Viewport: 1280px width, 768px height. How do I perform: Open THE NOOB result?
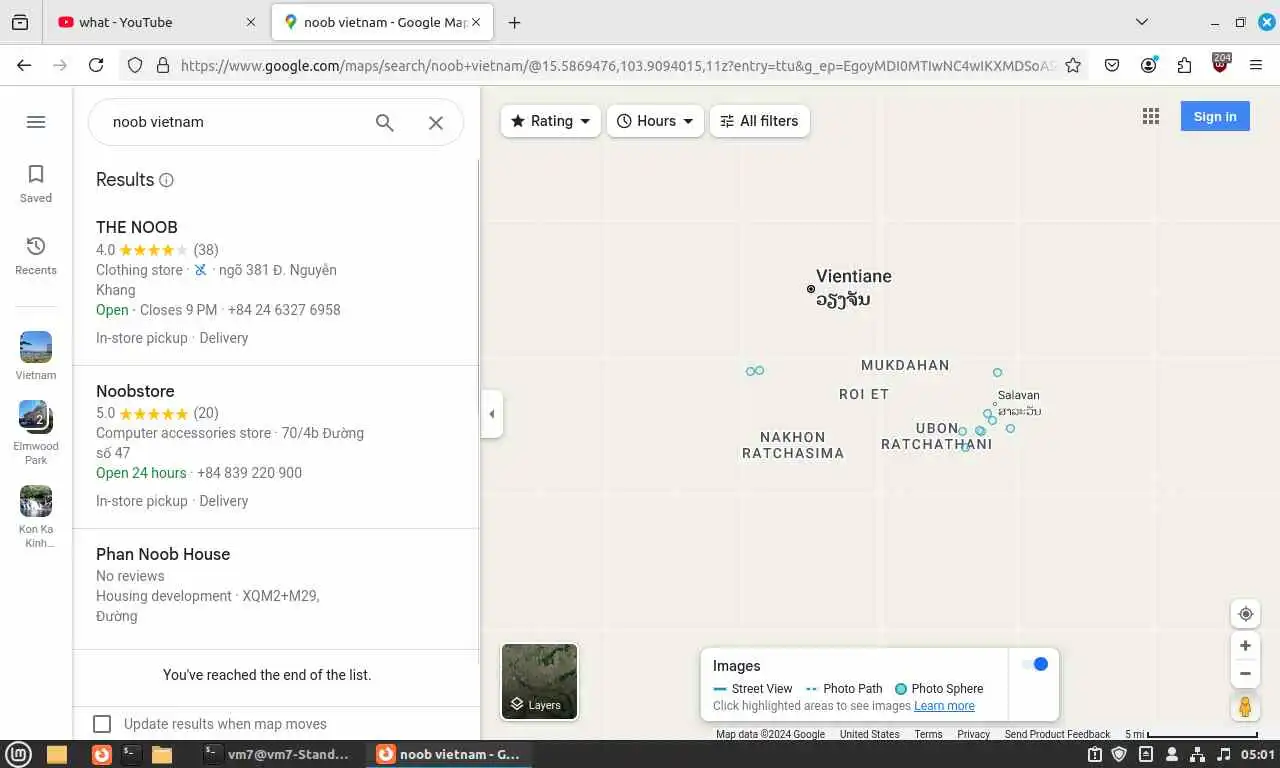[276, 283]
